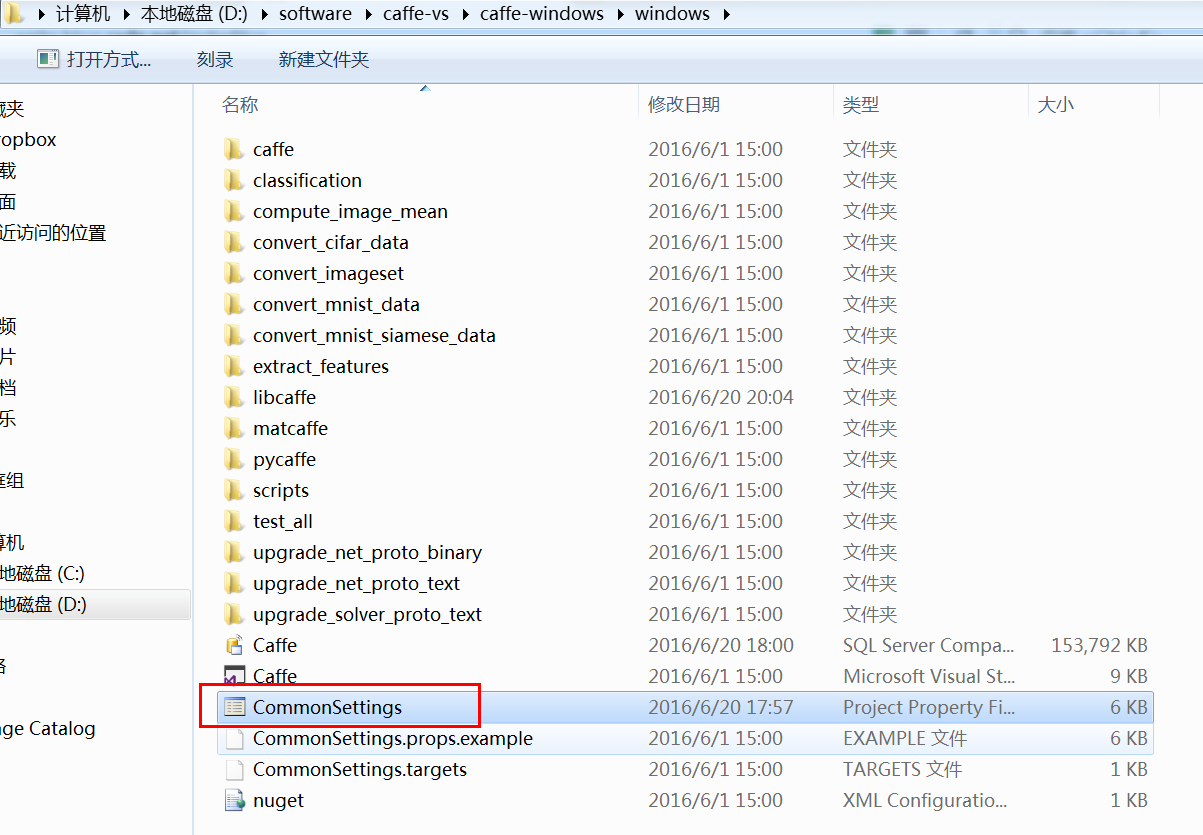Open Dropbox in navigation pane
Screen dimensions: 1203x835
[x=28, y=140]
